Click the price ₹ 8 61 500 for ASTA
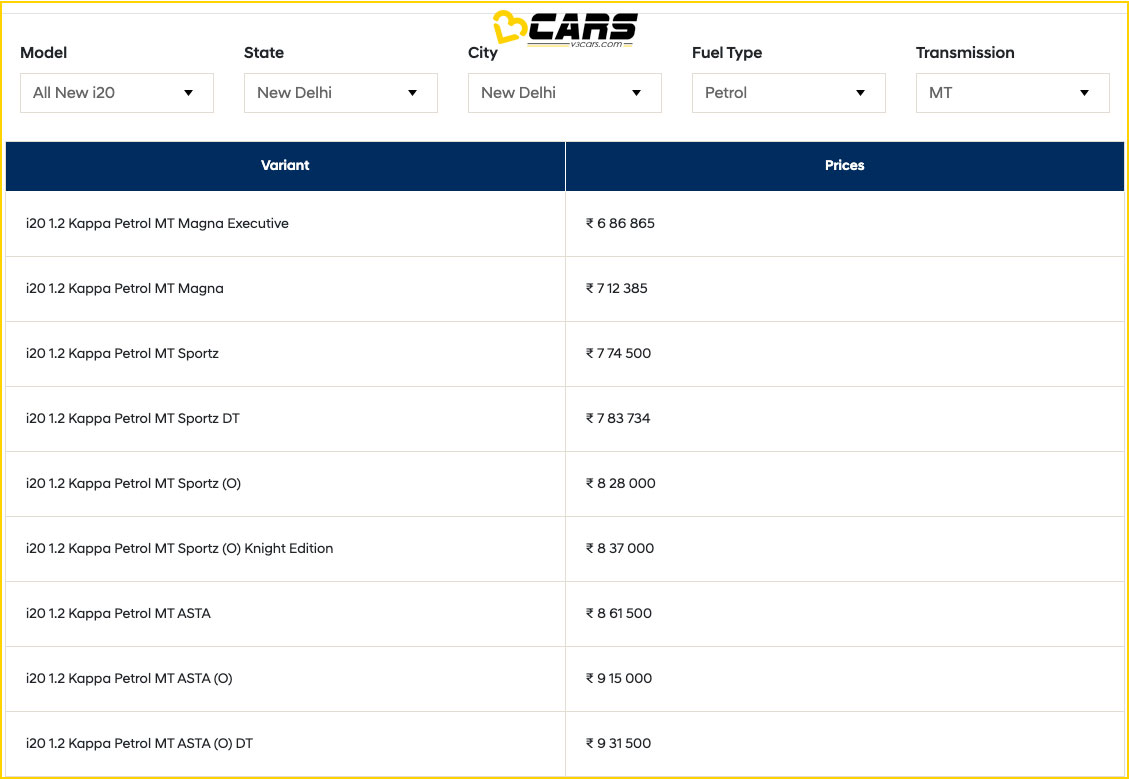This screenshot has height=779, width=1129. pos(617,613)
